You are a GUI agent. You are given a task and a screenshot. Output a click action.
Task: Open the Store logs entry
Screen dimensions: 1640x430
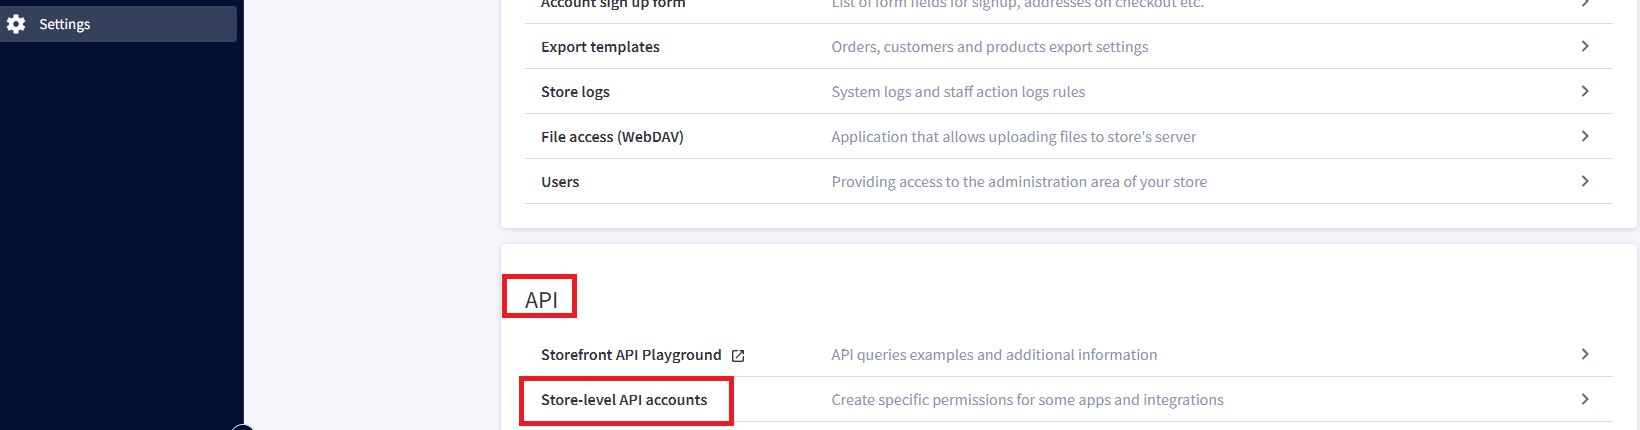(x=575, y=92)
